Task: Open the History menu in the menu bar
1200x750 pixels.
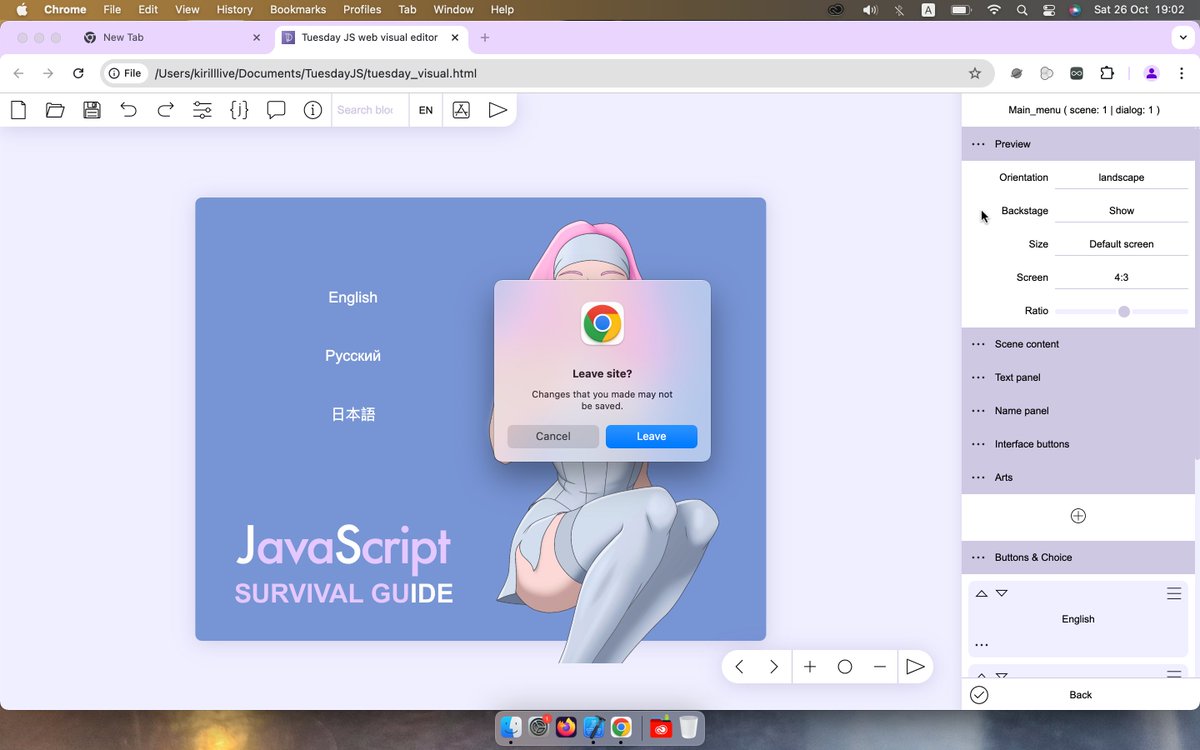Action: click(234, 9)
